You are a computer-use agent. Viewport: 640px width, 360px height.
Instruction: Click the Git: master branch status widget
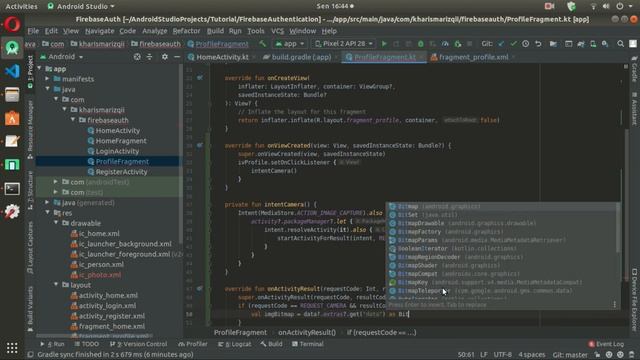pyautogui.click(x=570, y=354)
